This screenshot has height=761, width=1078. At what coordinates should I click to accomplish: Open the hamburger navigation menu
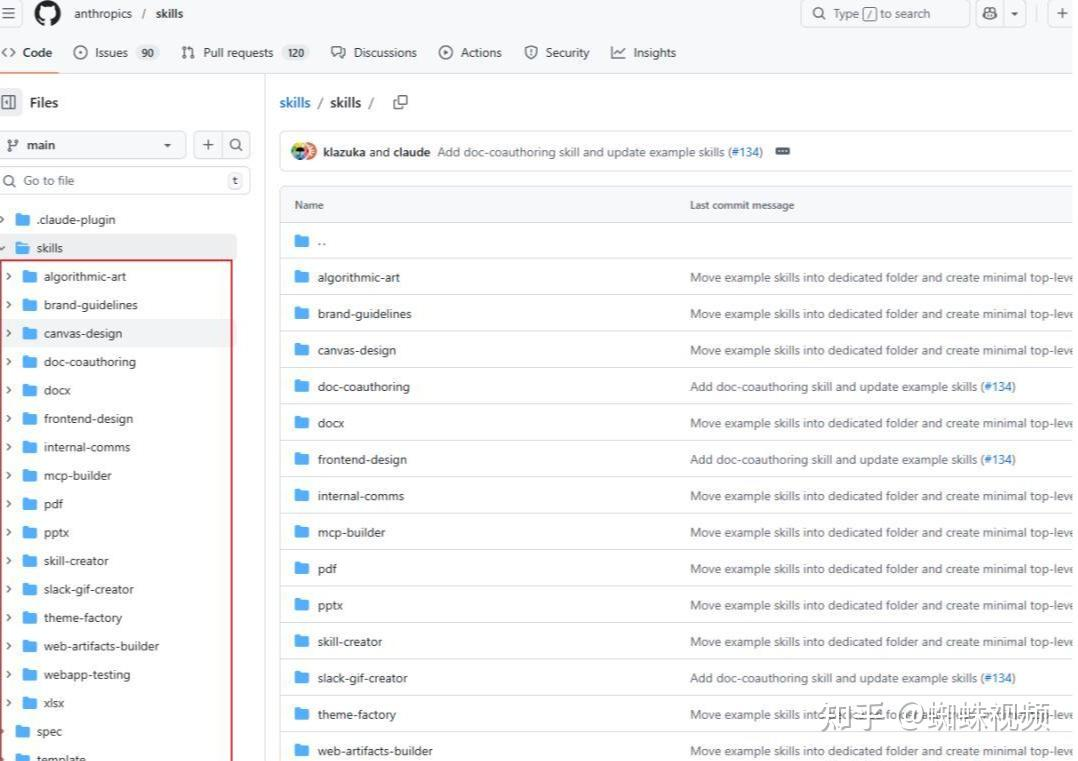tap(8, 13)
